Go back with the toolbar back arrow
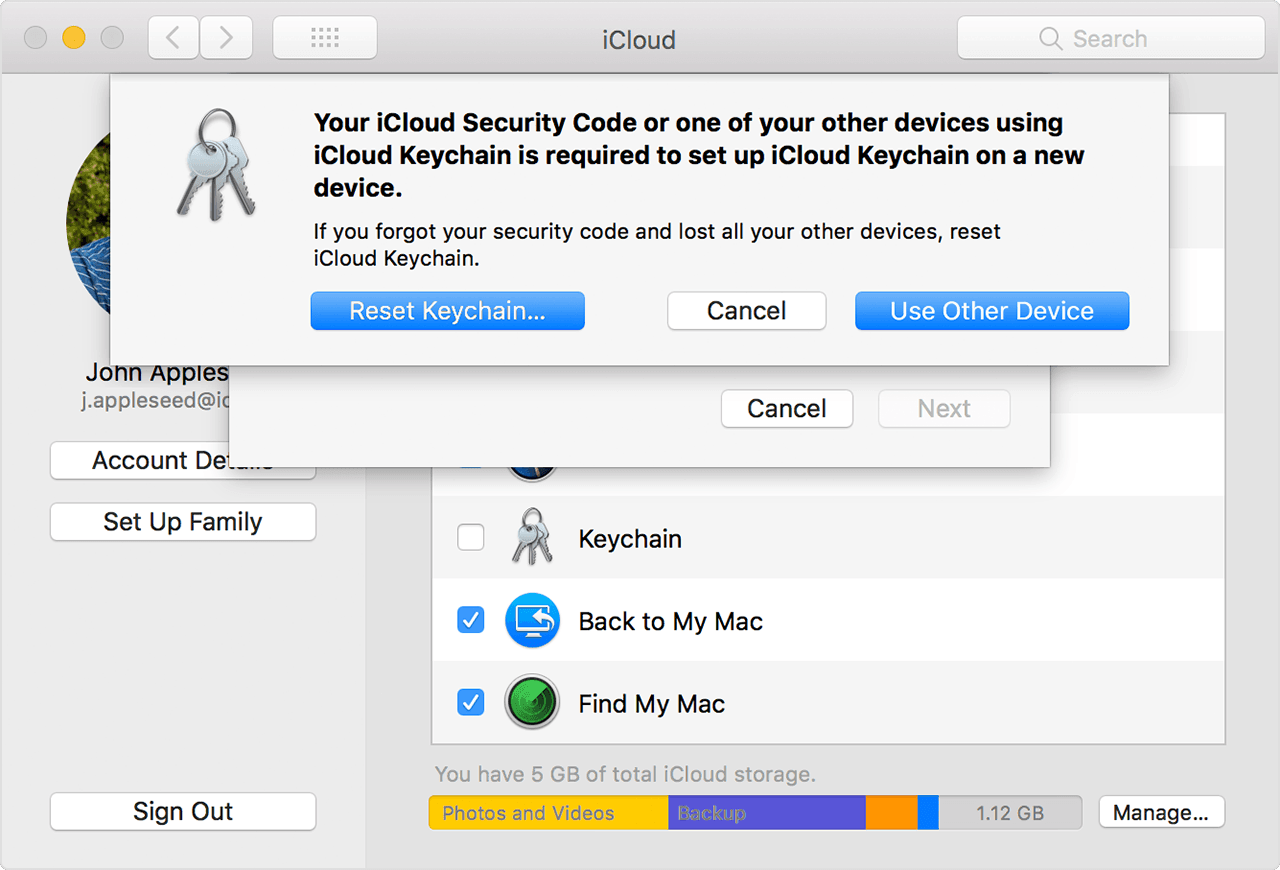This screenshot has width=1280, height=870. pyautogui.click(x=173, y=38)
